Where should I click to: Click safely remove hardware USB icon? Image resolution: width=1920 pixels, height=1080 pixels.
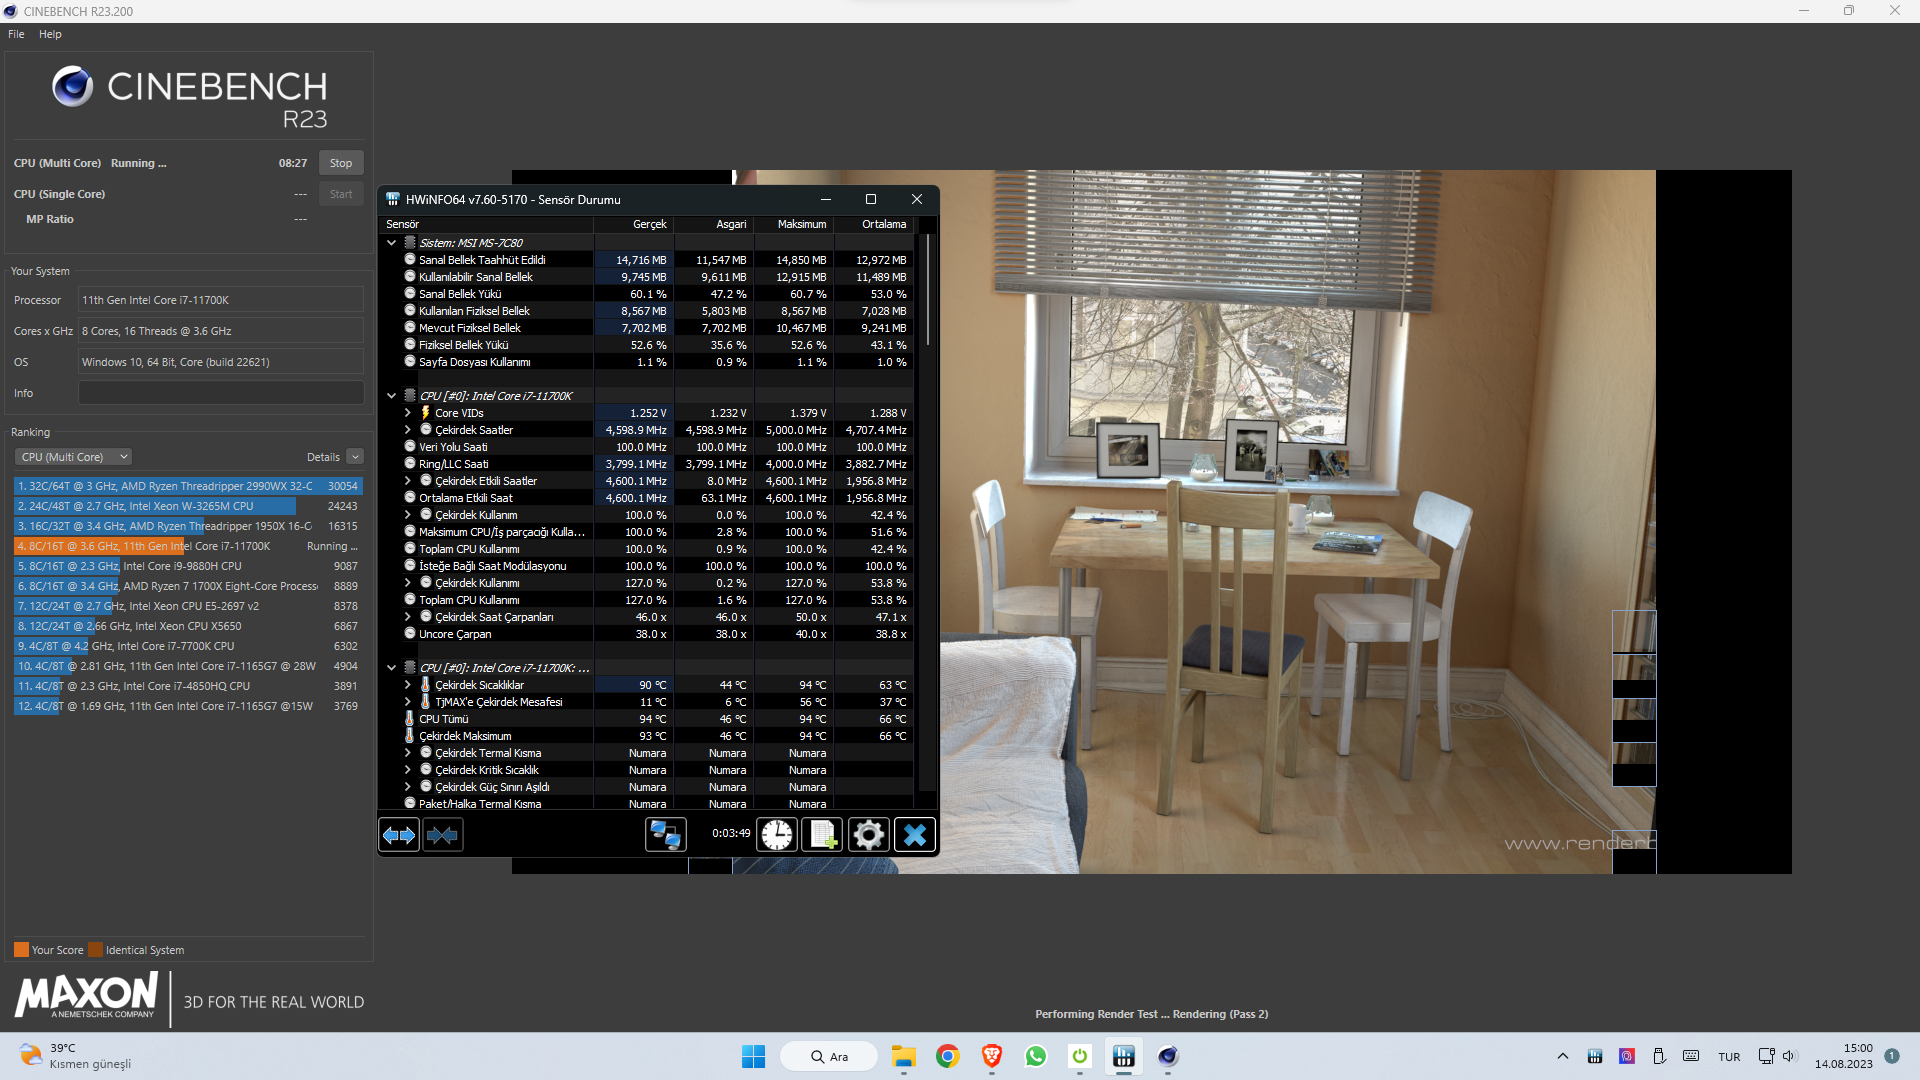1659,1057
